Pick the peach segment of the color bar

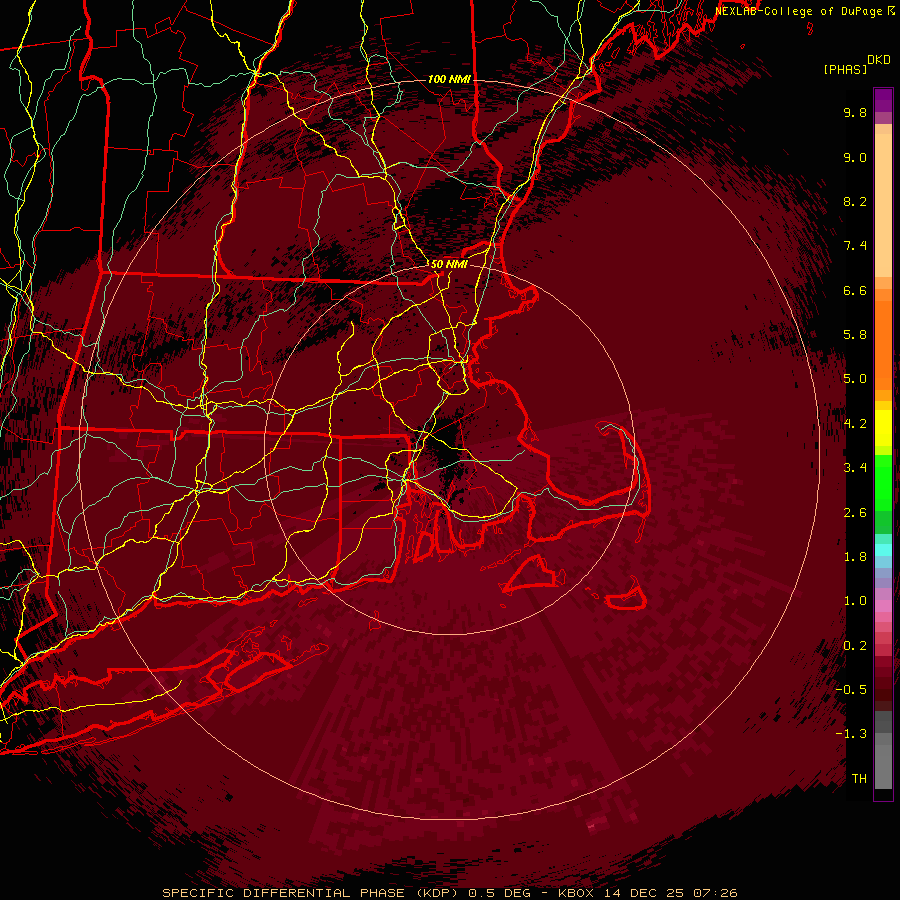[883, 204]
